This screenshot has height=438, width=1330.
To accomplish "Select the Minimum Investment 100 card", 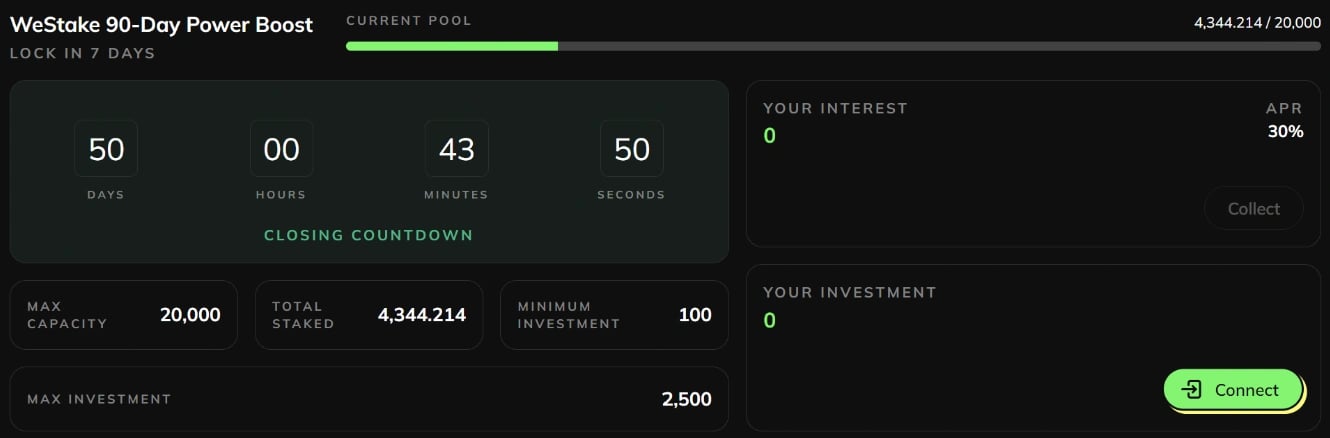I will click(614, 315).
